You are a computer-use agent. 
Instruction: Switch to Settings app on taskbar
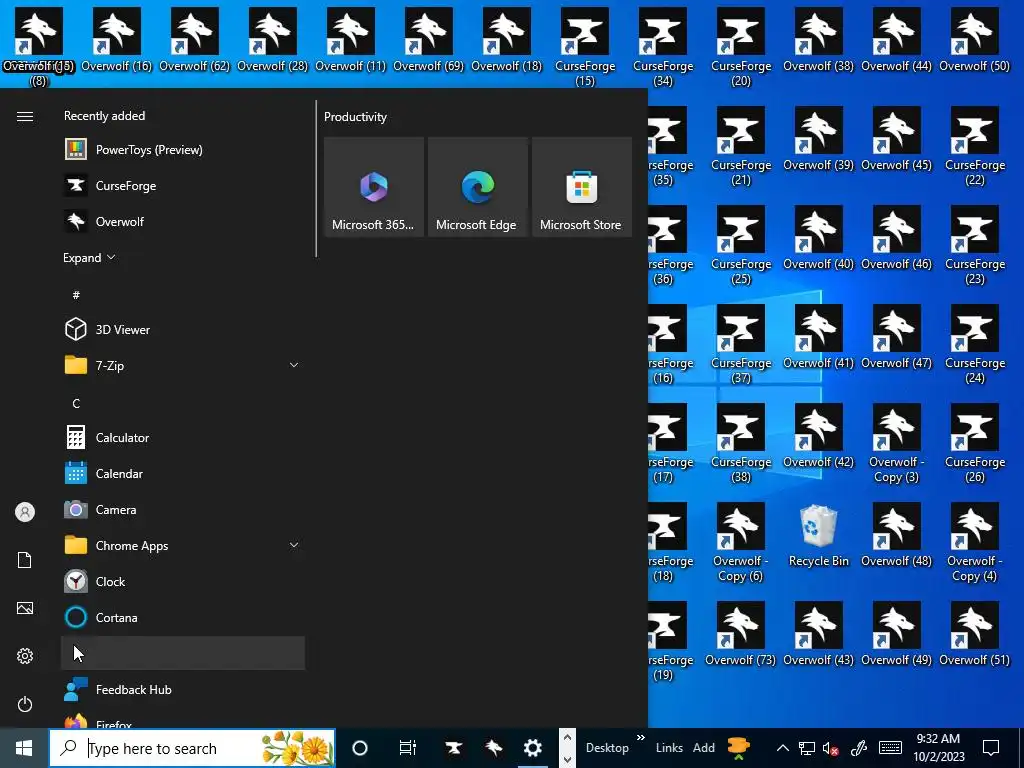[x=533, y=748]
